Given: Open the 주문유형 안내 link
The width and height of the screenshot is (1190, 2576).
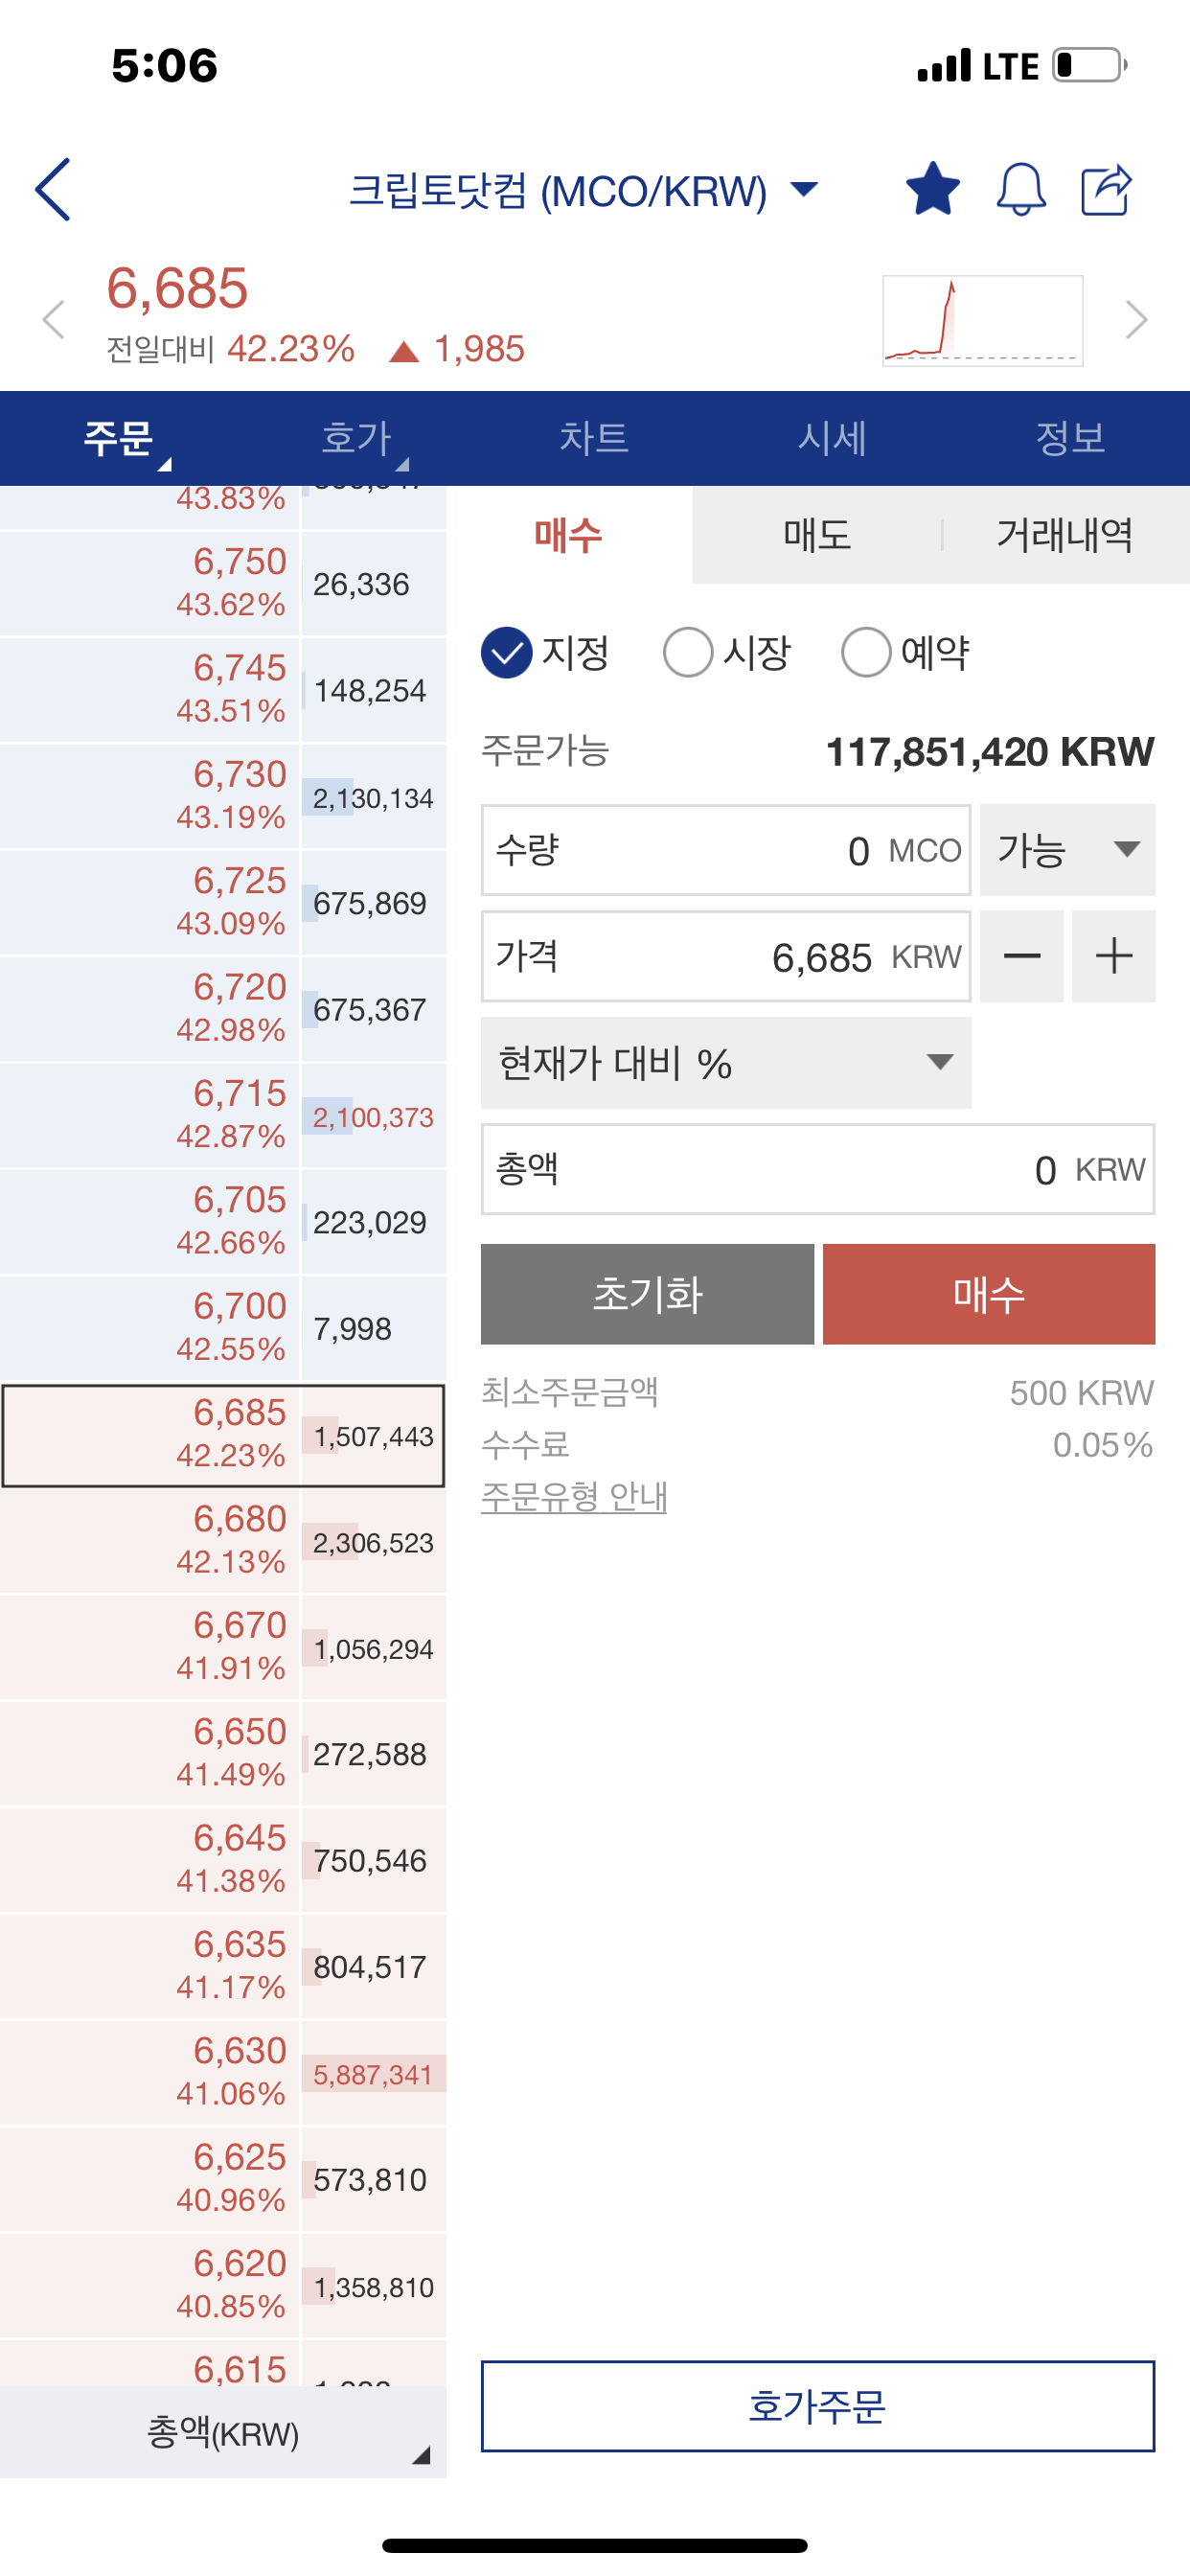Looking at the screenshot, I should pos(574,1496).
